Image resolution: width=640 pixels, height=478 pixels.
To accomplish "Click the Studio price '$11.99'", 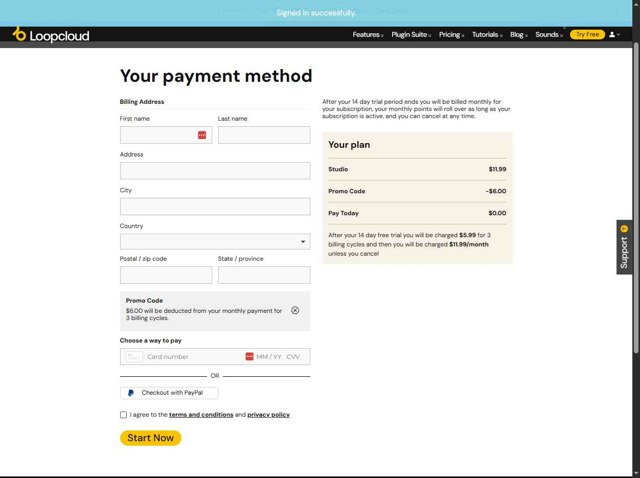I will (x=497, y=169).
